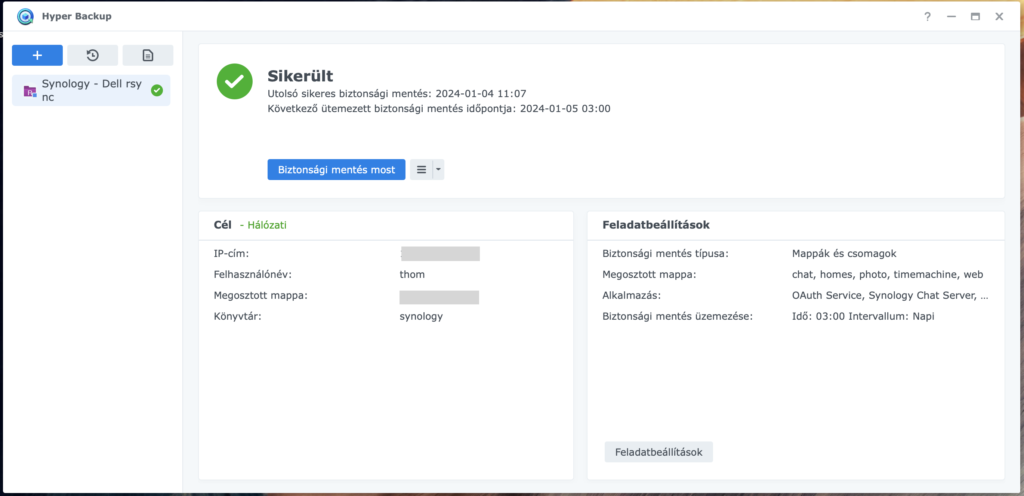Click the help question mark icon
This screenshot has width=1024, height=496.
[x=927, y=17]
